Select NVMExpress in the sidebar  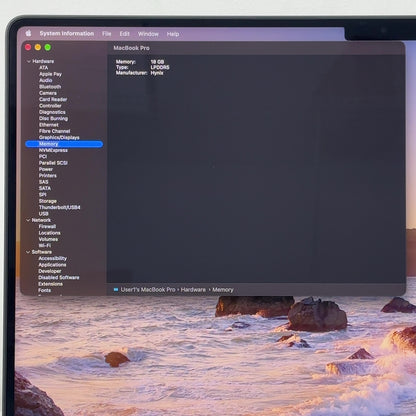(x=53, y=150)
